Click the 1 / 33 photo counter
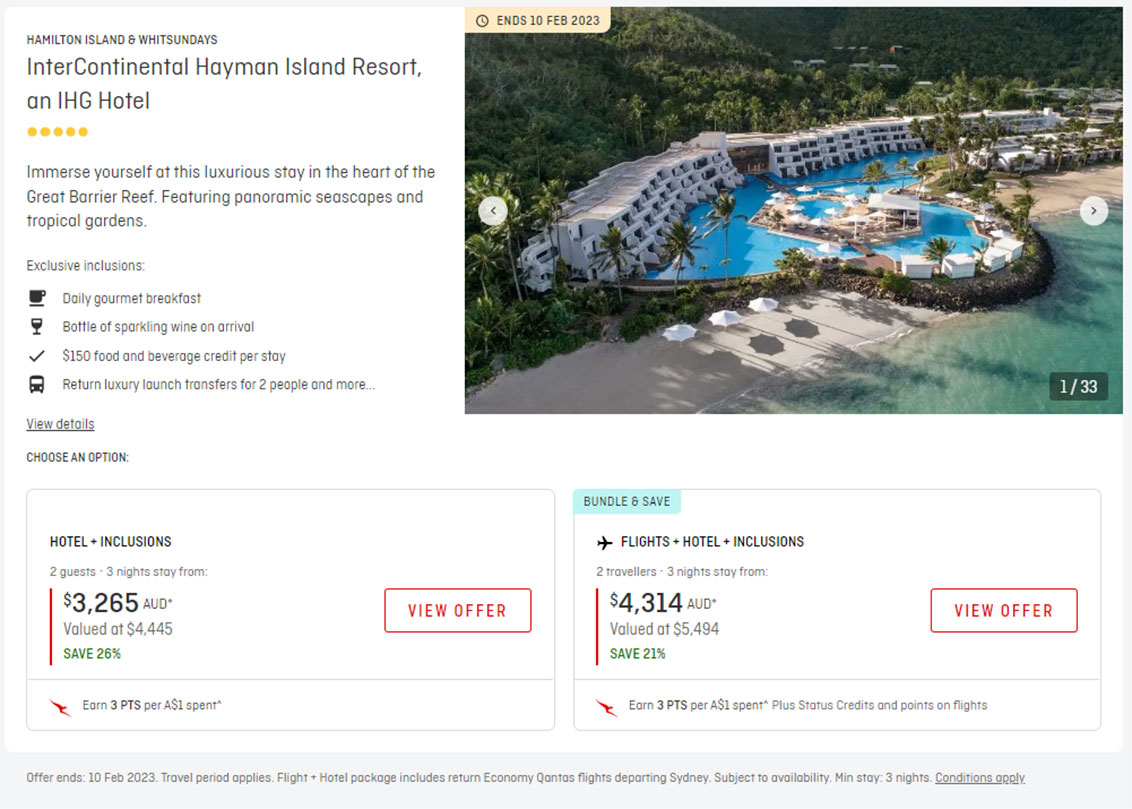The height and width of the screenshot is (809, 1132). pos(1078,387)
